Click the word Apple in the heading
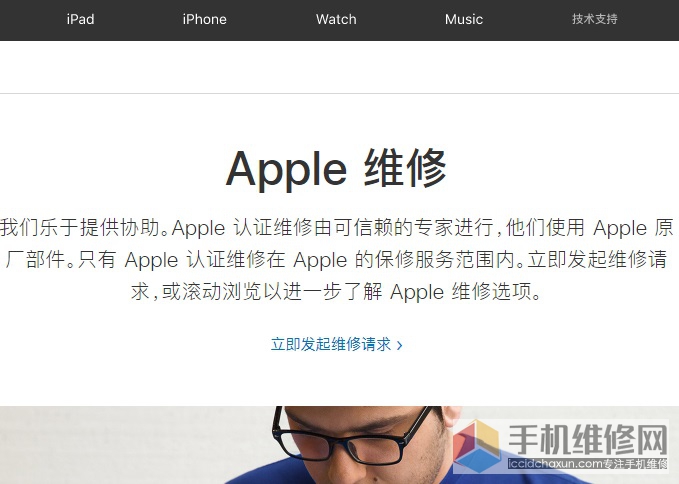The height and width of the screenshot is (484, 679). (286, 170)
